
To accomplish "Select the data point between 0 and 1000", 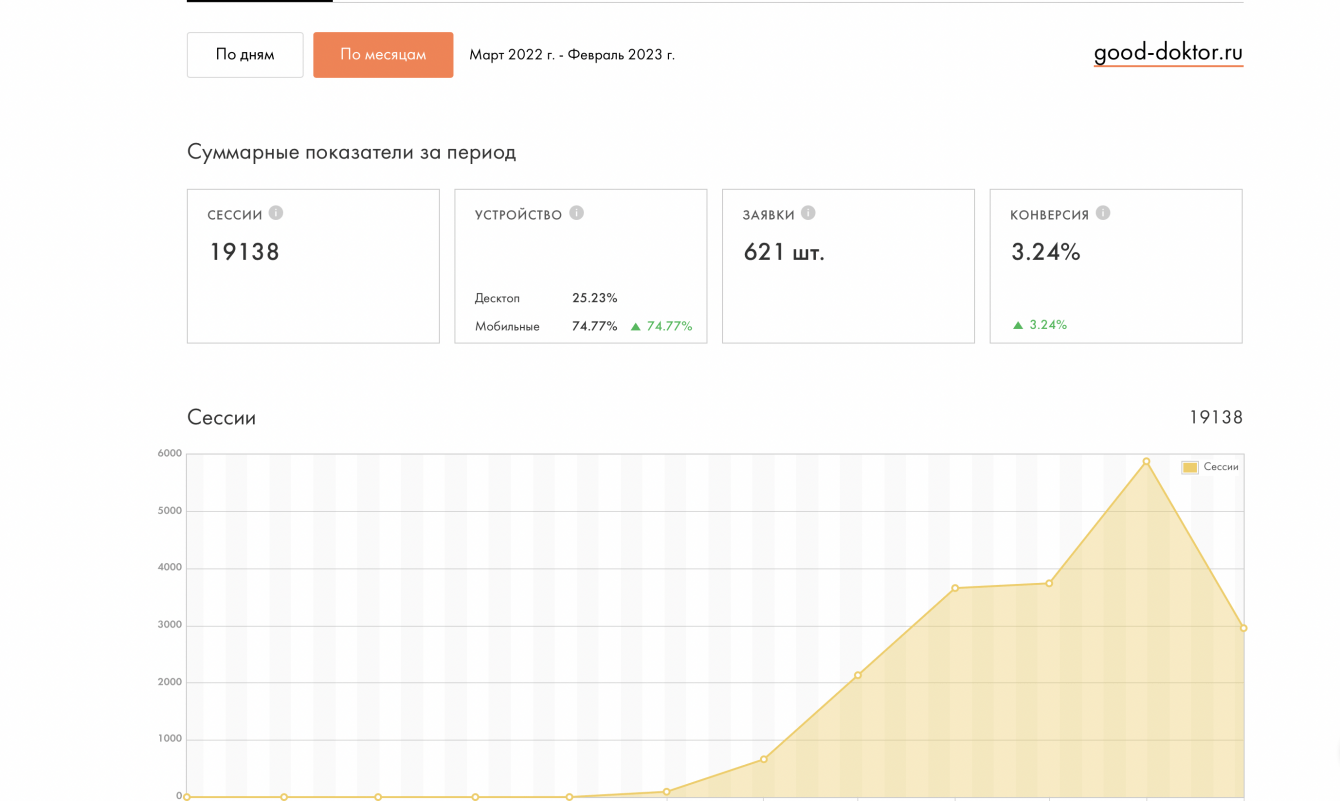I will pos(763,760).
